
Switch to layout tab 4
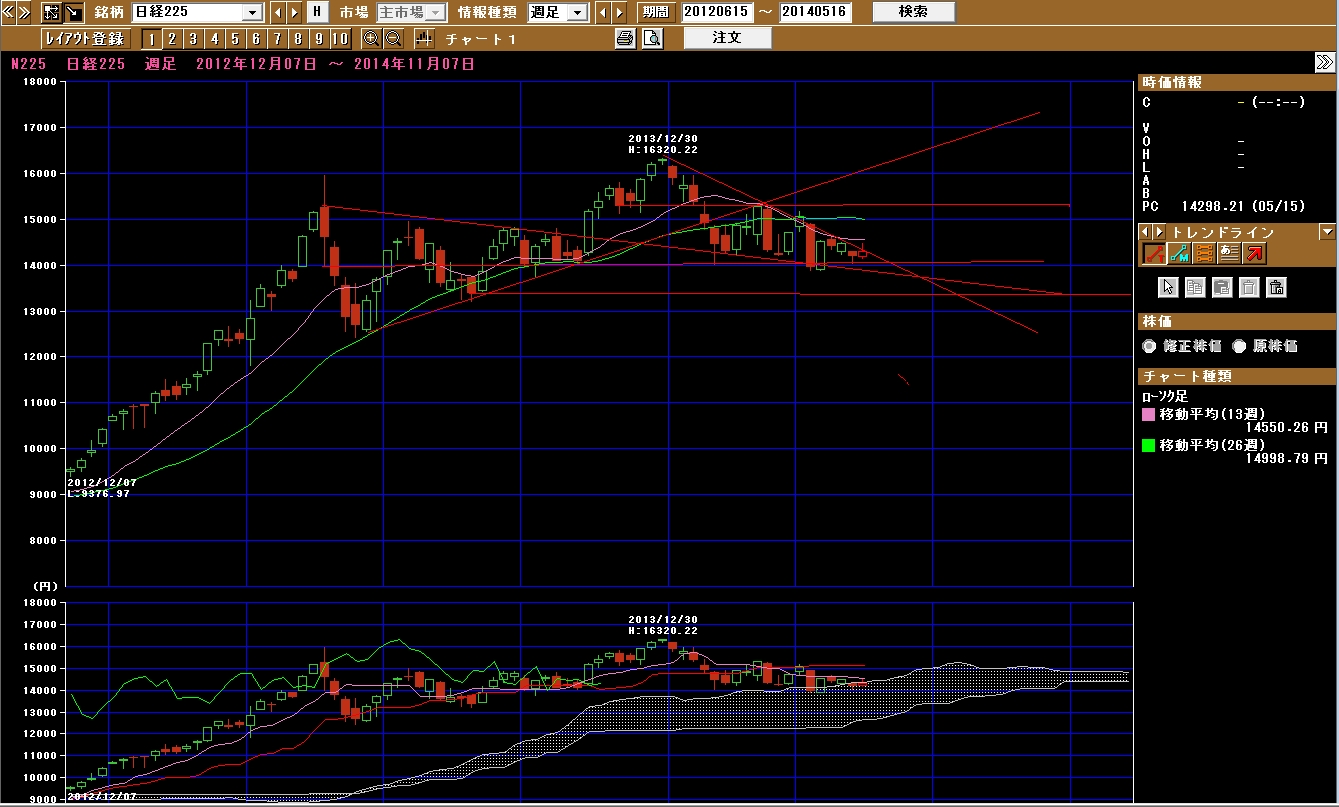(213, 38)
